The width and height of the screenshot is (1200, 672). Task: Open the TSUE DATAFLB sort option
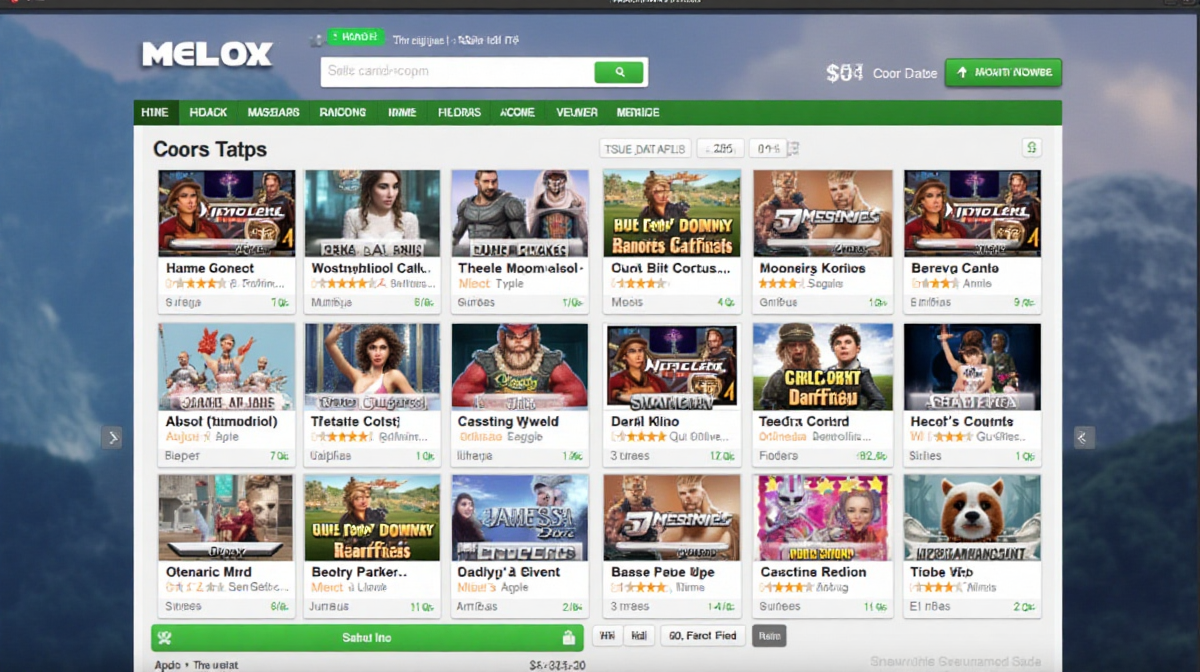click(645, 149)
